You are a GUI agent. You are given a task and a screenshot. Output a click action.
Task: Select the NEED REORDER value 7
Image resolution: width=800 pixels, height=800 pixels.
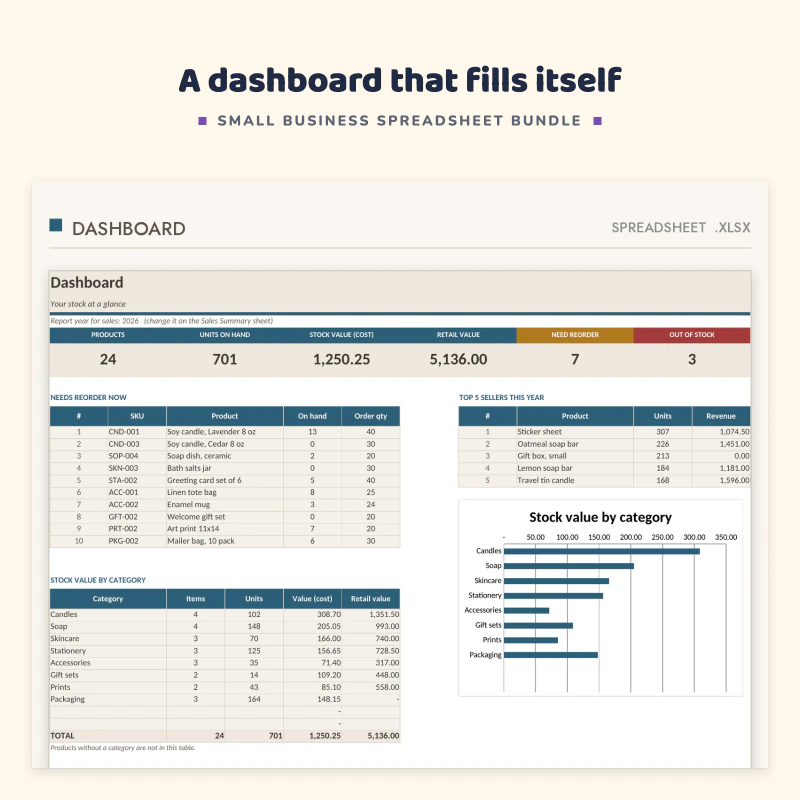[575, 359]
